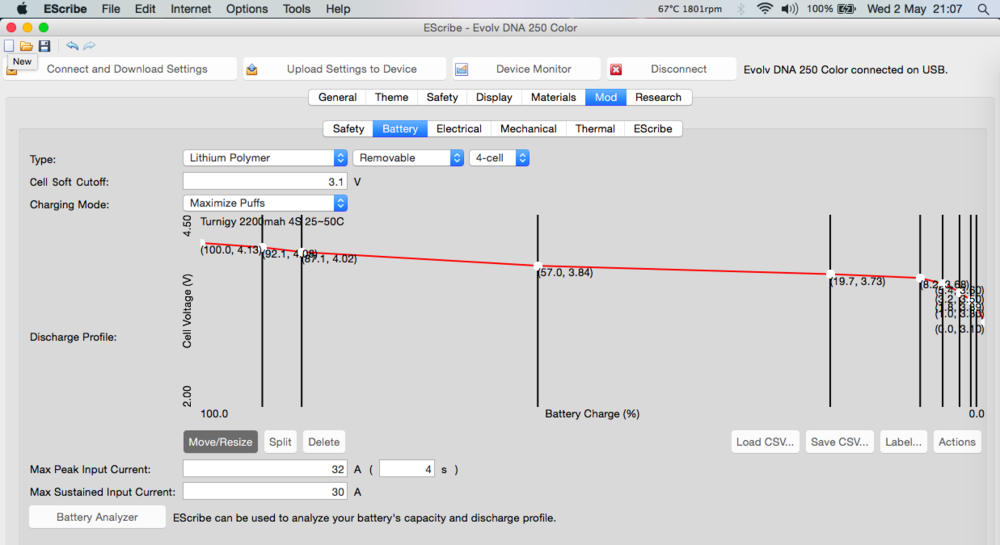Toggle the Move/Resize edit mode
Image resolution: width=1000 pixels, height=545 pixels.
(x=220, y=442)
